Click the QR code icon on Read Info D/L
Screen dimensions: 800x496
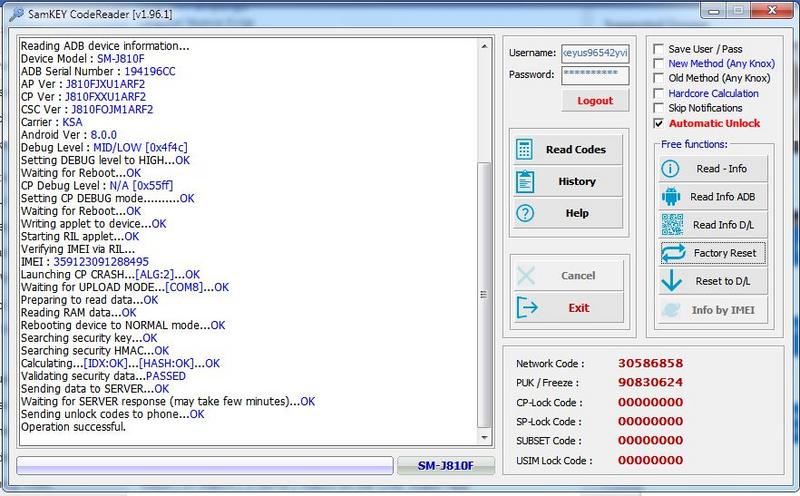coord(672,225)
